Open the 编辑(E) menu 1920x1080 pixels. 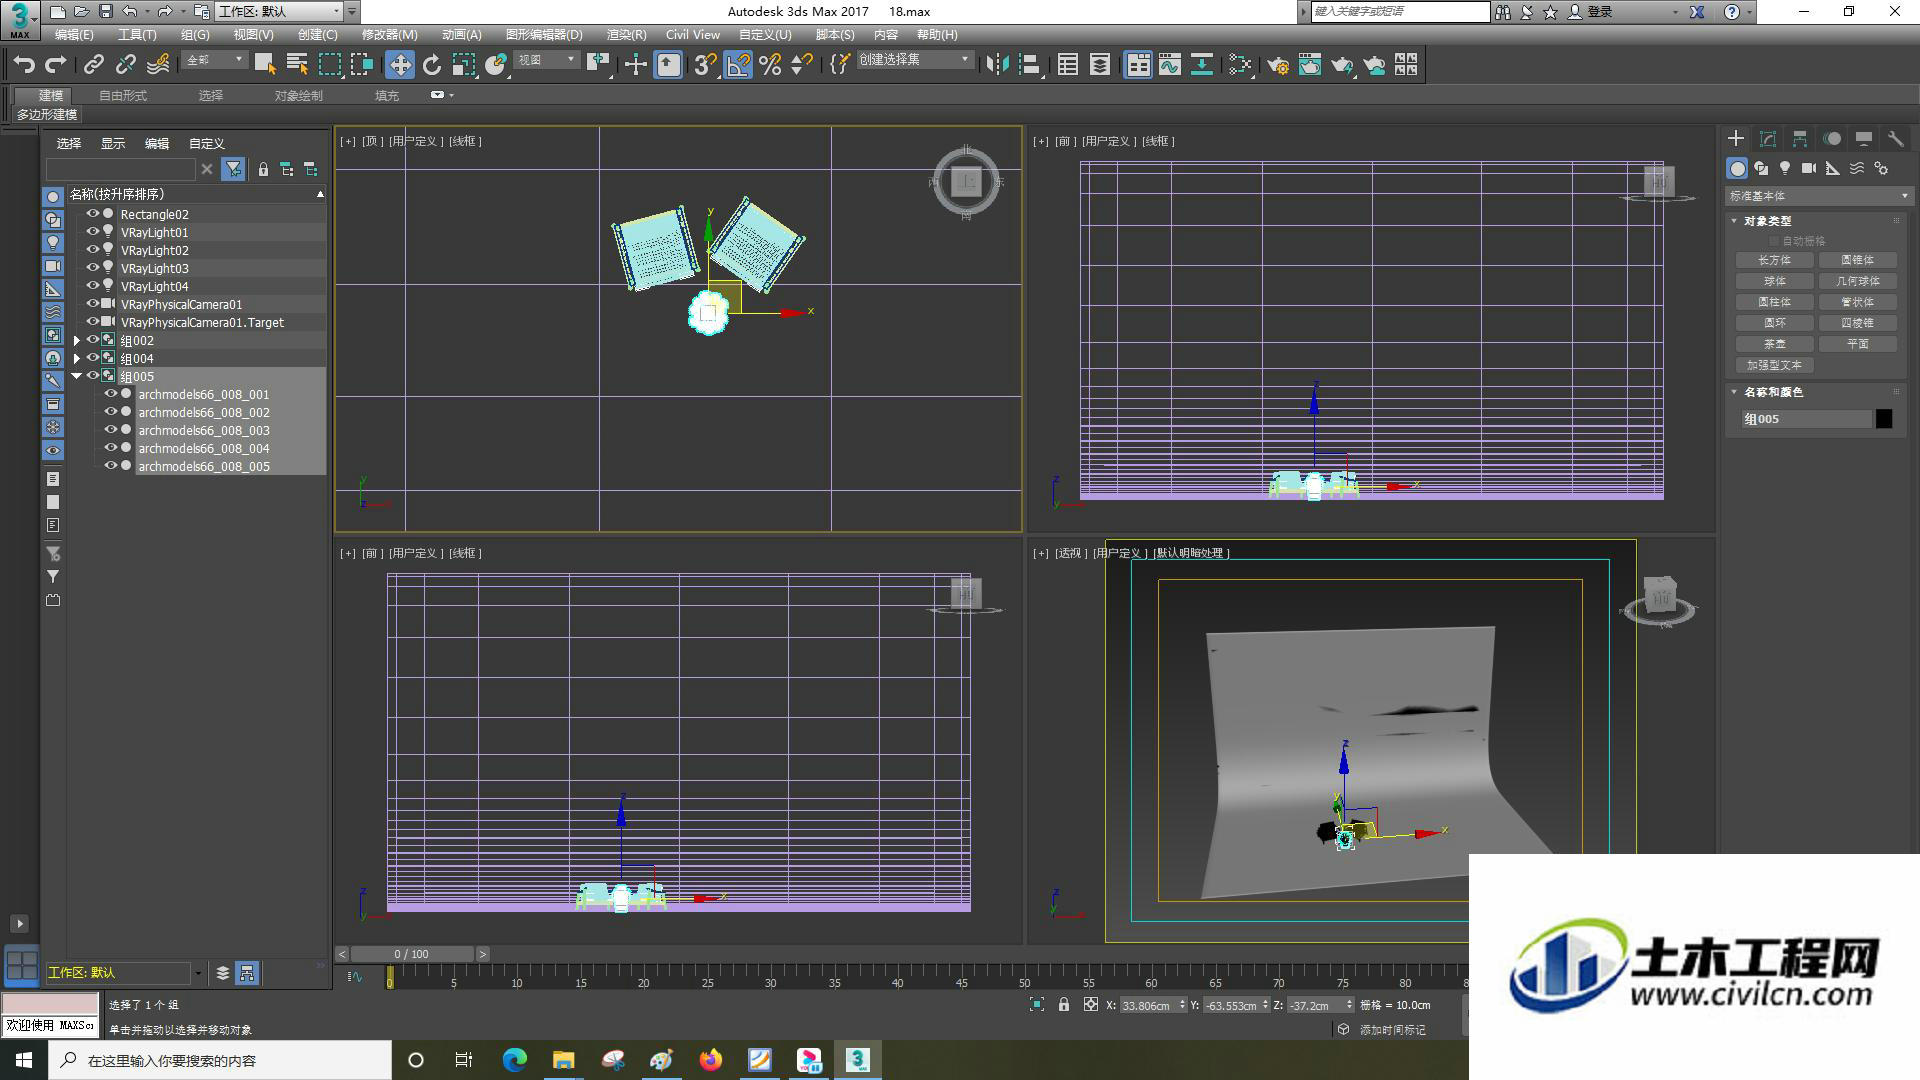pos(74,35)
